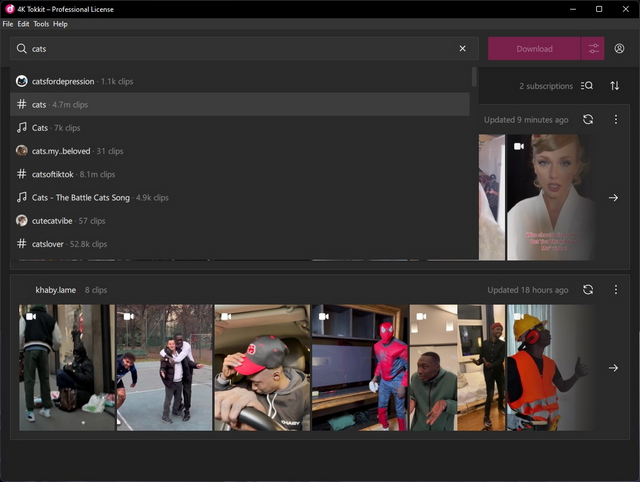Viewport: 640px width, 482px height.
Task: Open khaby.lame basketball court clip
Action: (x=164, y=367)
